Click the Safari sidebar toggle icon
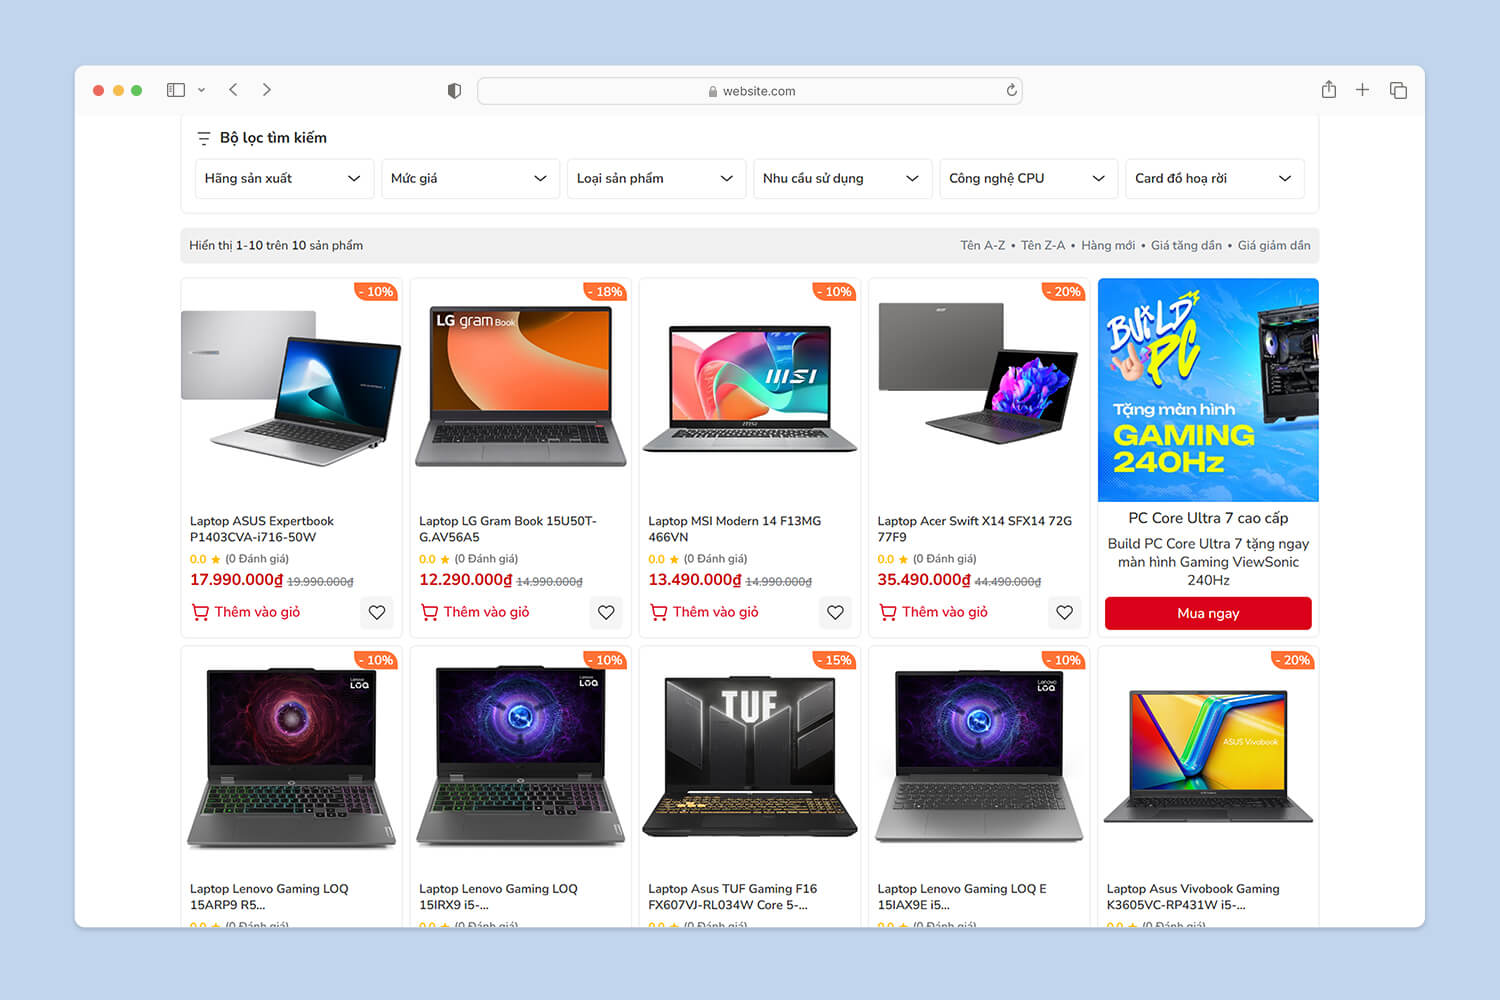 pos(176,90)
